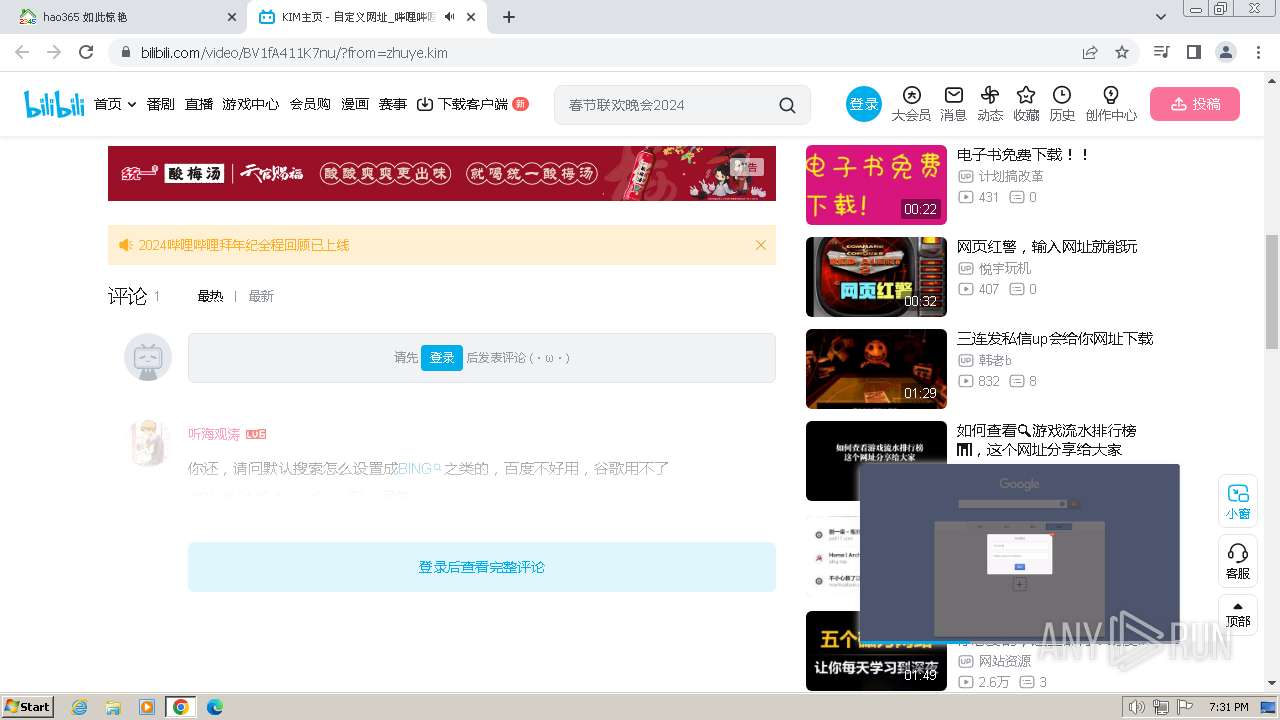Click the search magnifier icon
The height and width of the screenshot is (720, 1280).
coord(788,105)
